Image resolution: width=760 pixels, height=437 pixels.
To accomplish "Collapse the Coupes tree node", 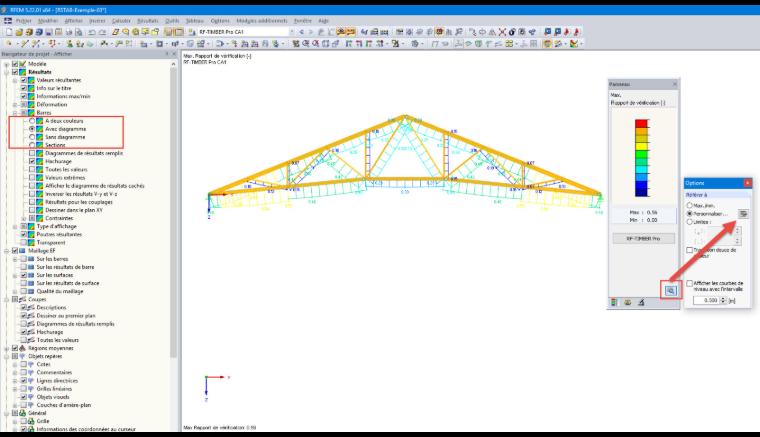I will [6, 299].
